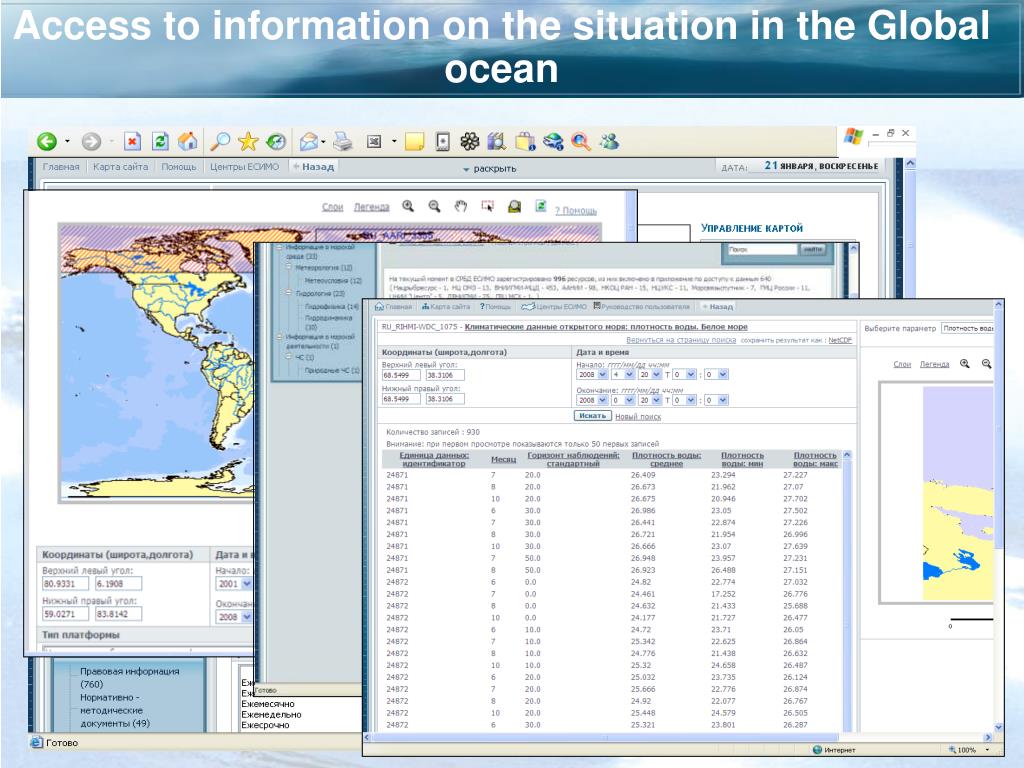The height and width of the screenshot is (768, 1024).
Task: Select Гидрофизика (14) tree item
Action: click(x=332, y=306)
